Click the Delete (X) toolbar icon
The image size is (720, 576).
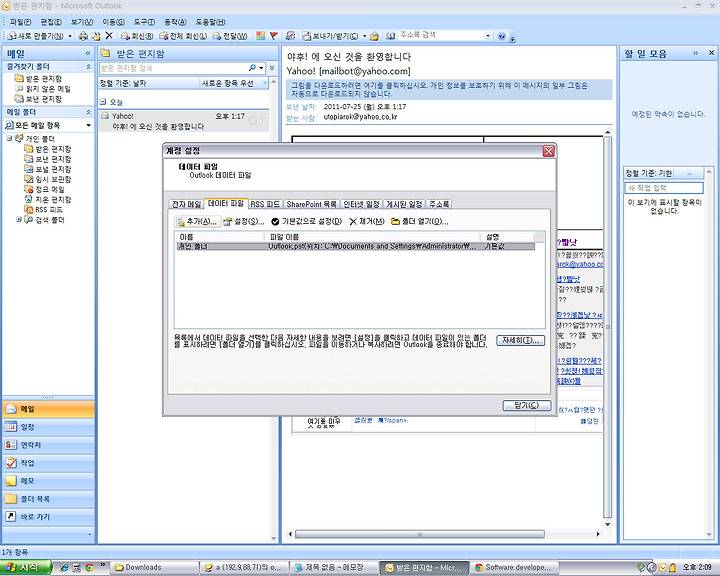[109, 36]
